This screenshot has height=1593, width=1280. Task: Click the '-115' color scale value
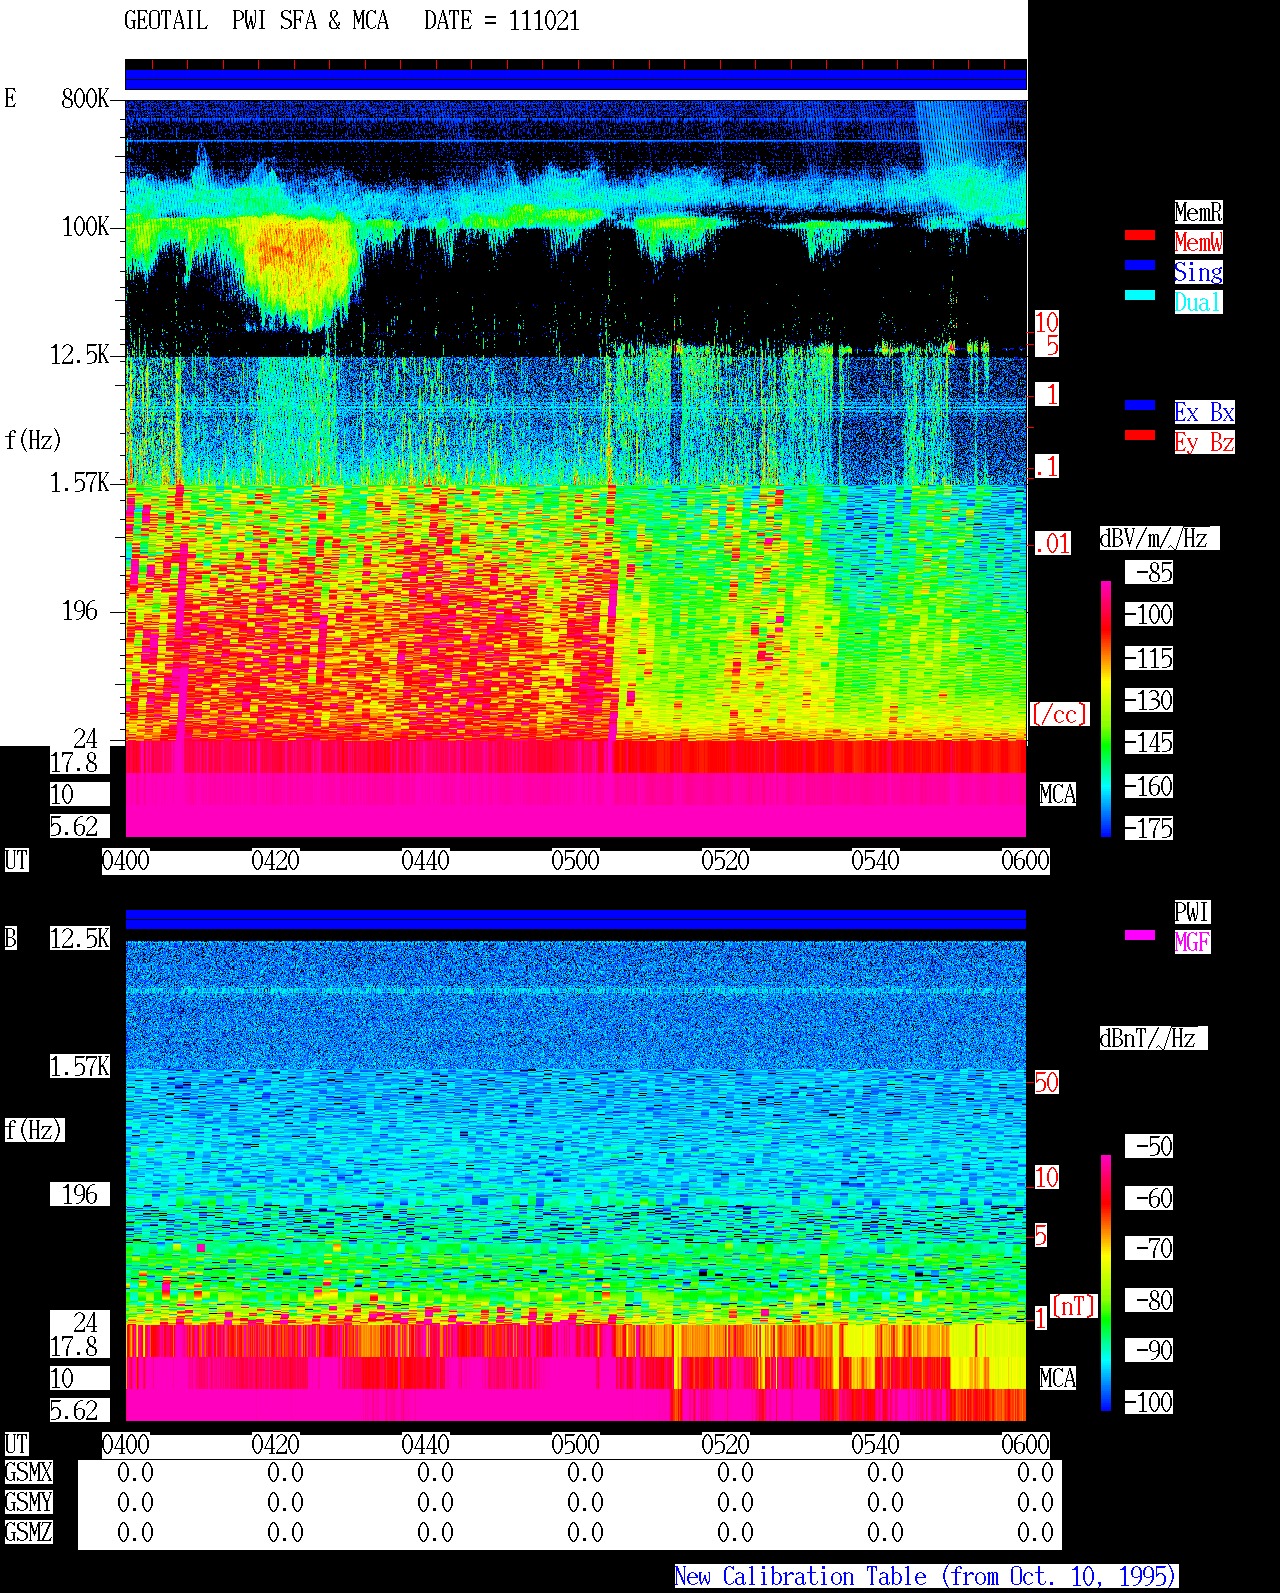point(1149,658)
